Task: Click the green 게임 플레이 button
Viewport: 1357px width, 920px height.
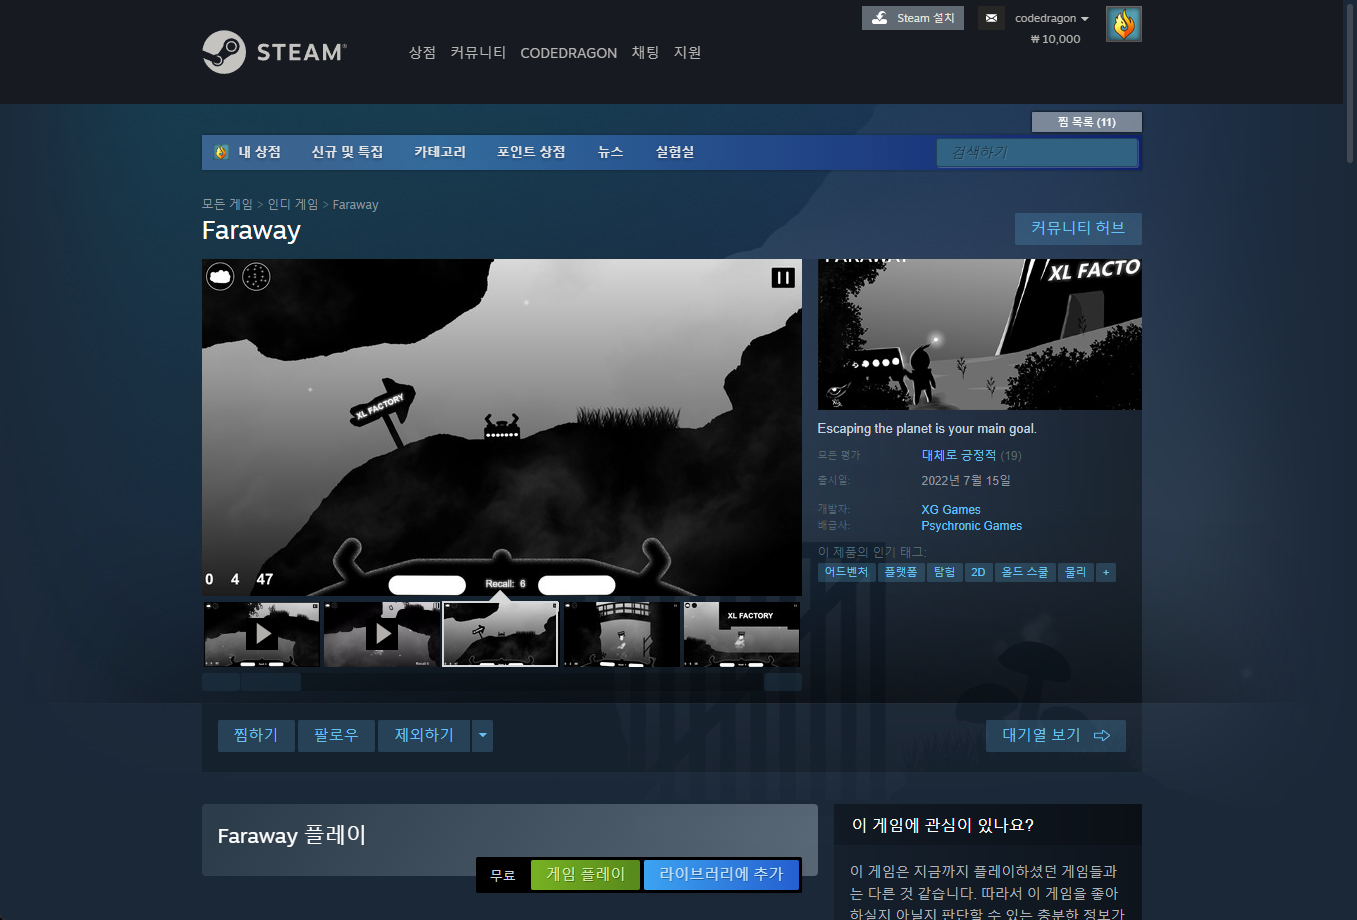Action: (x=586, y=874)
